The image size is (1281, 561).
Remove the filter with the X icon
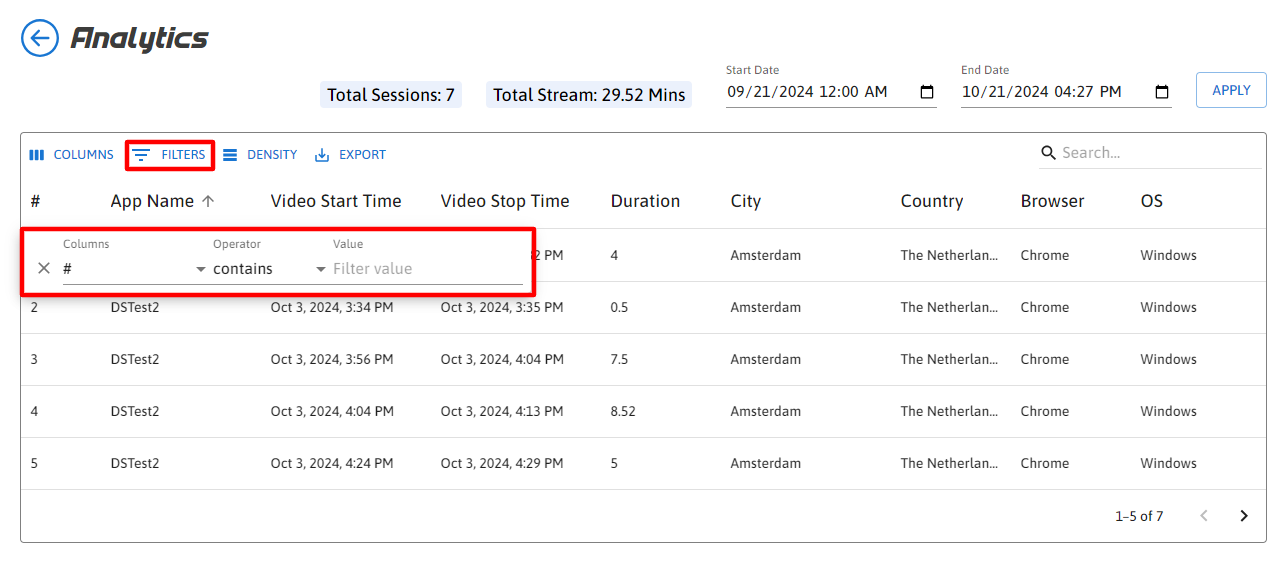[x=44, y=268]
